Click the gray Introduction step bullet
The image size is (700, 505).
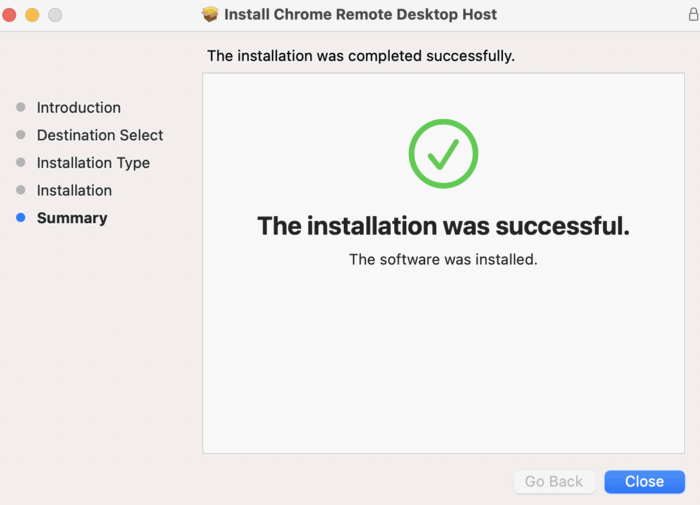(21, 107)
